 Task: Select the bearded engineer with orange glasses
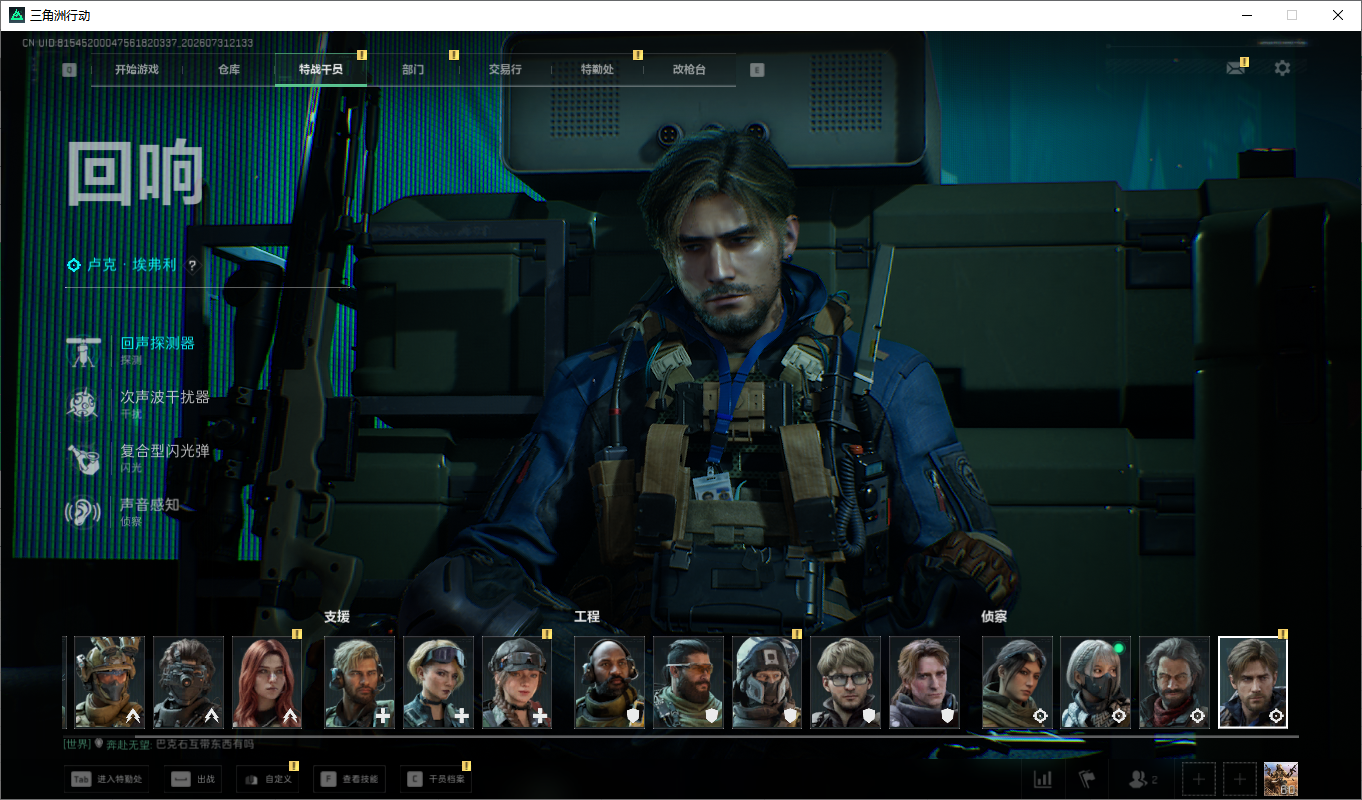pyautogui.click(x=689, y=682)
